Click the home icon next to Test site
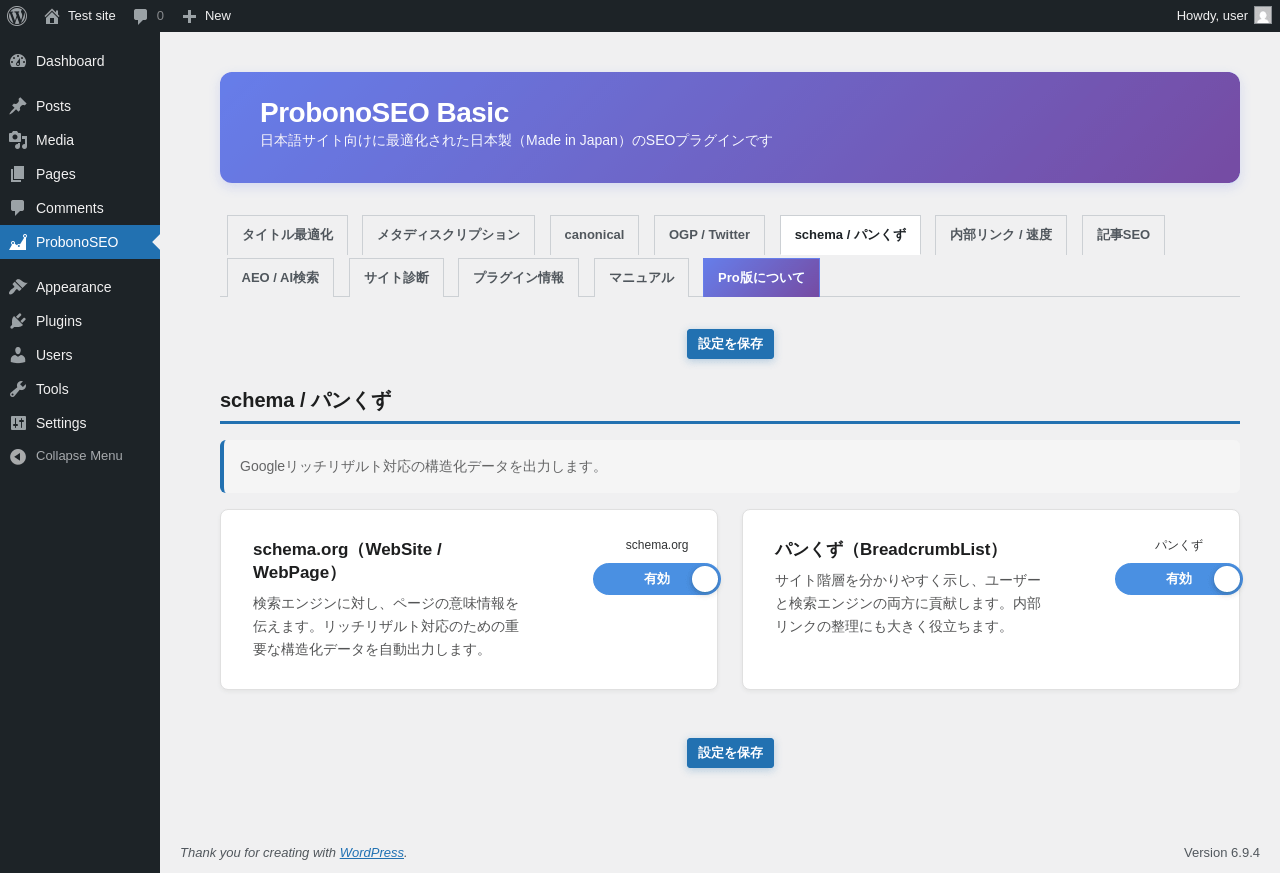 52,16
